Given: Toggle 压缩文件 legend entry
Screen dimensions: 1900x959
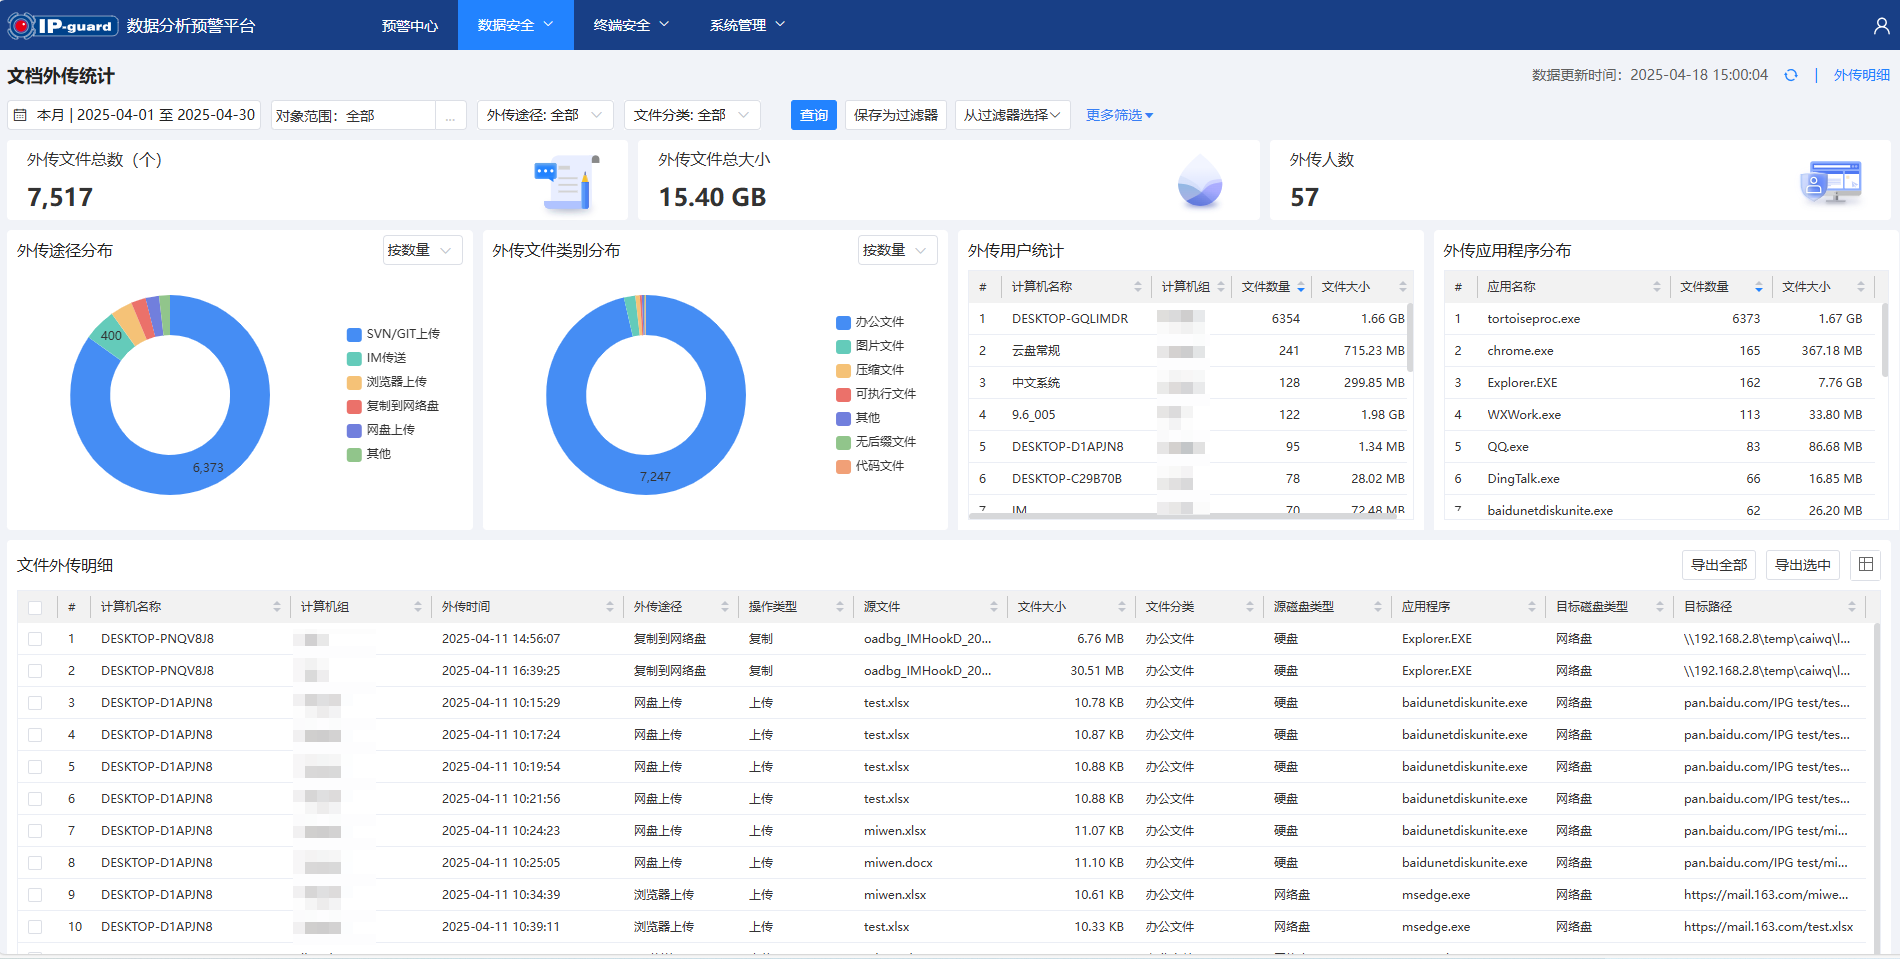Looking at the screenshot, I should (870, 370).
